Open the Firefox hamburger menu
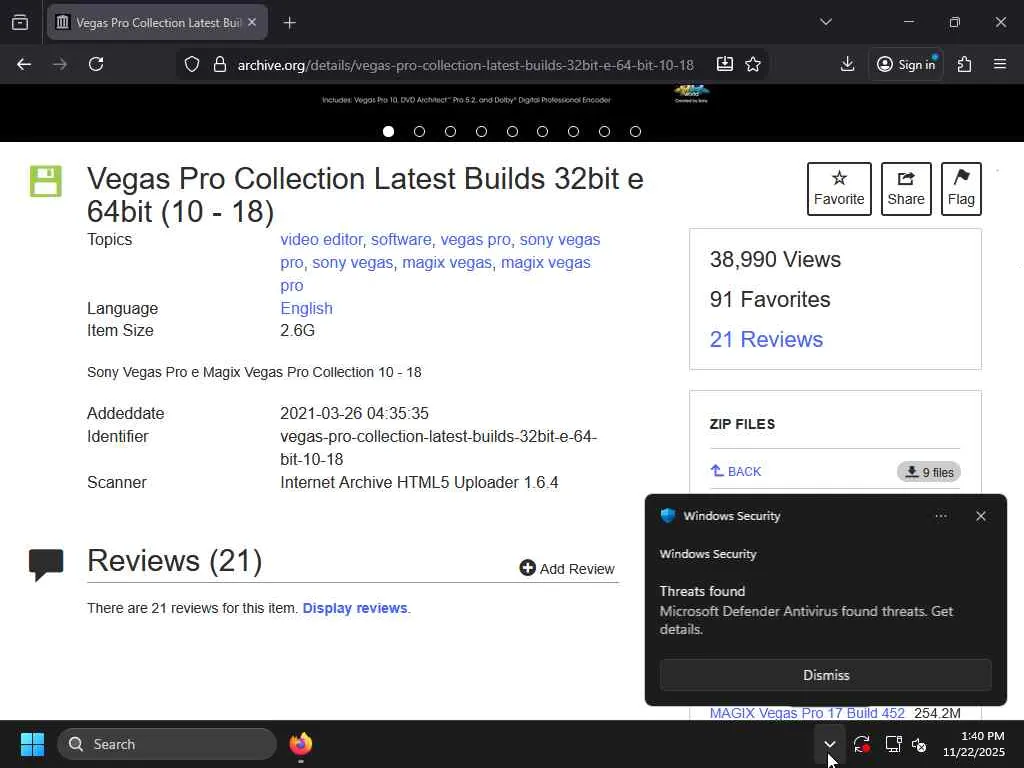The height and width of the screenshot is (768, 1024). click(x=1000, y=64)
